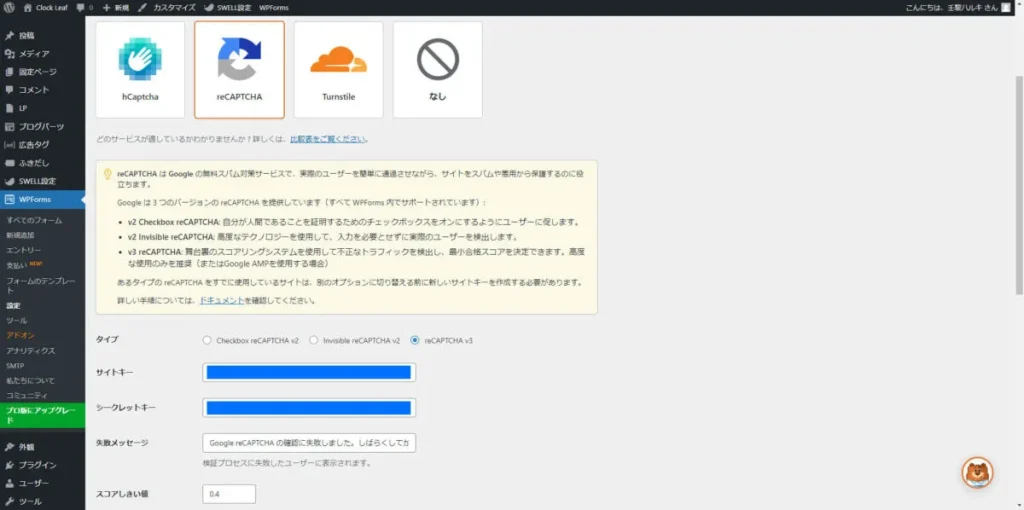Go to 私たちについて submenu
This screenshot has height=510, width=1024.
point(30,381)
